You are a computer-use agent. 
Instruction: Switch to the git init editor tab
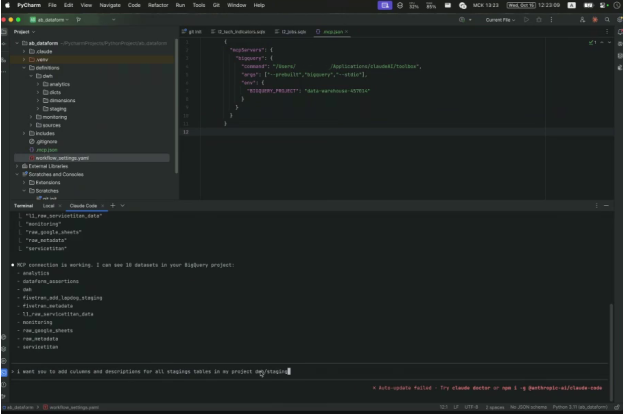point(194,31)
